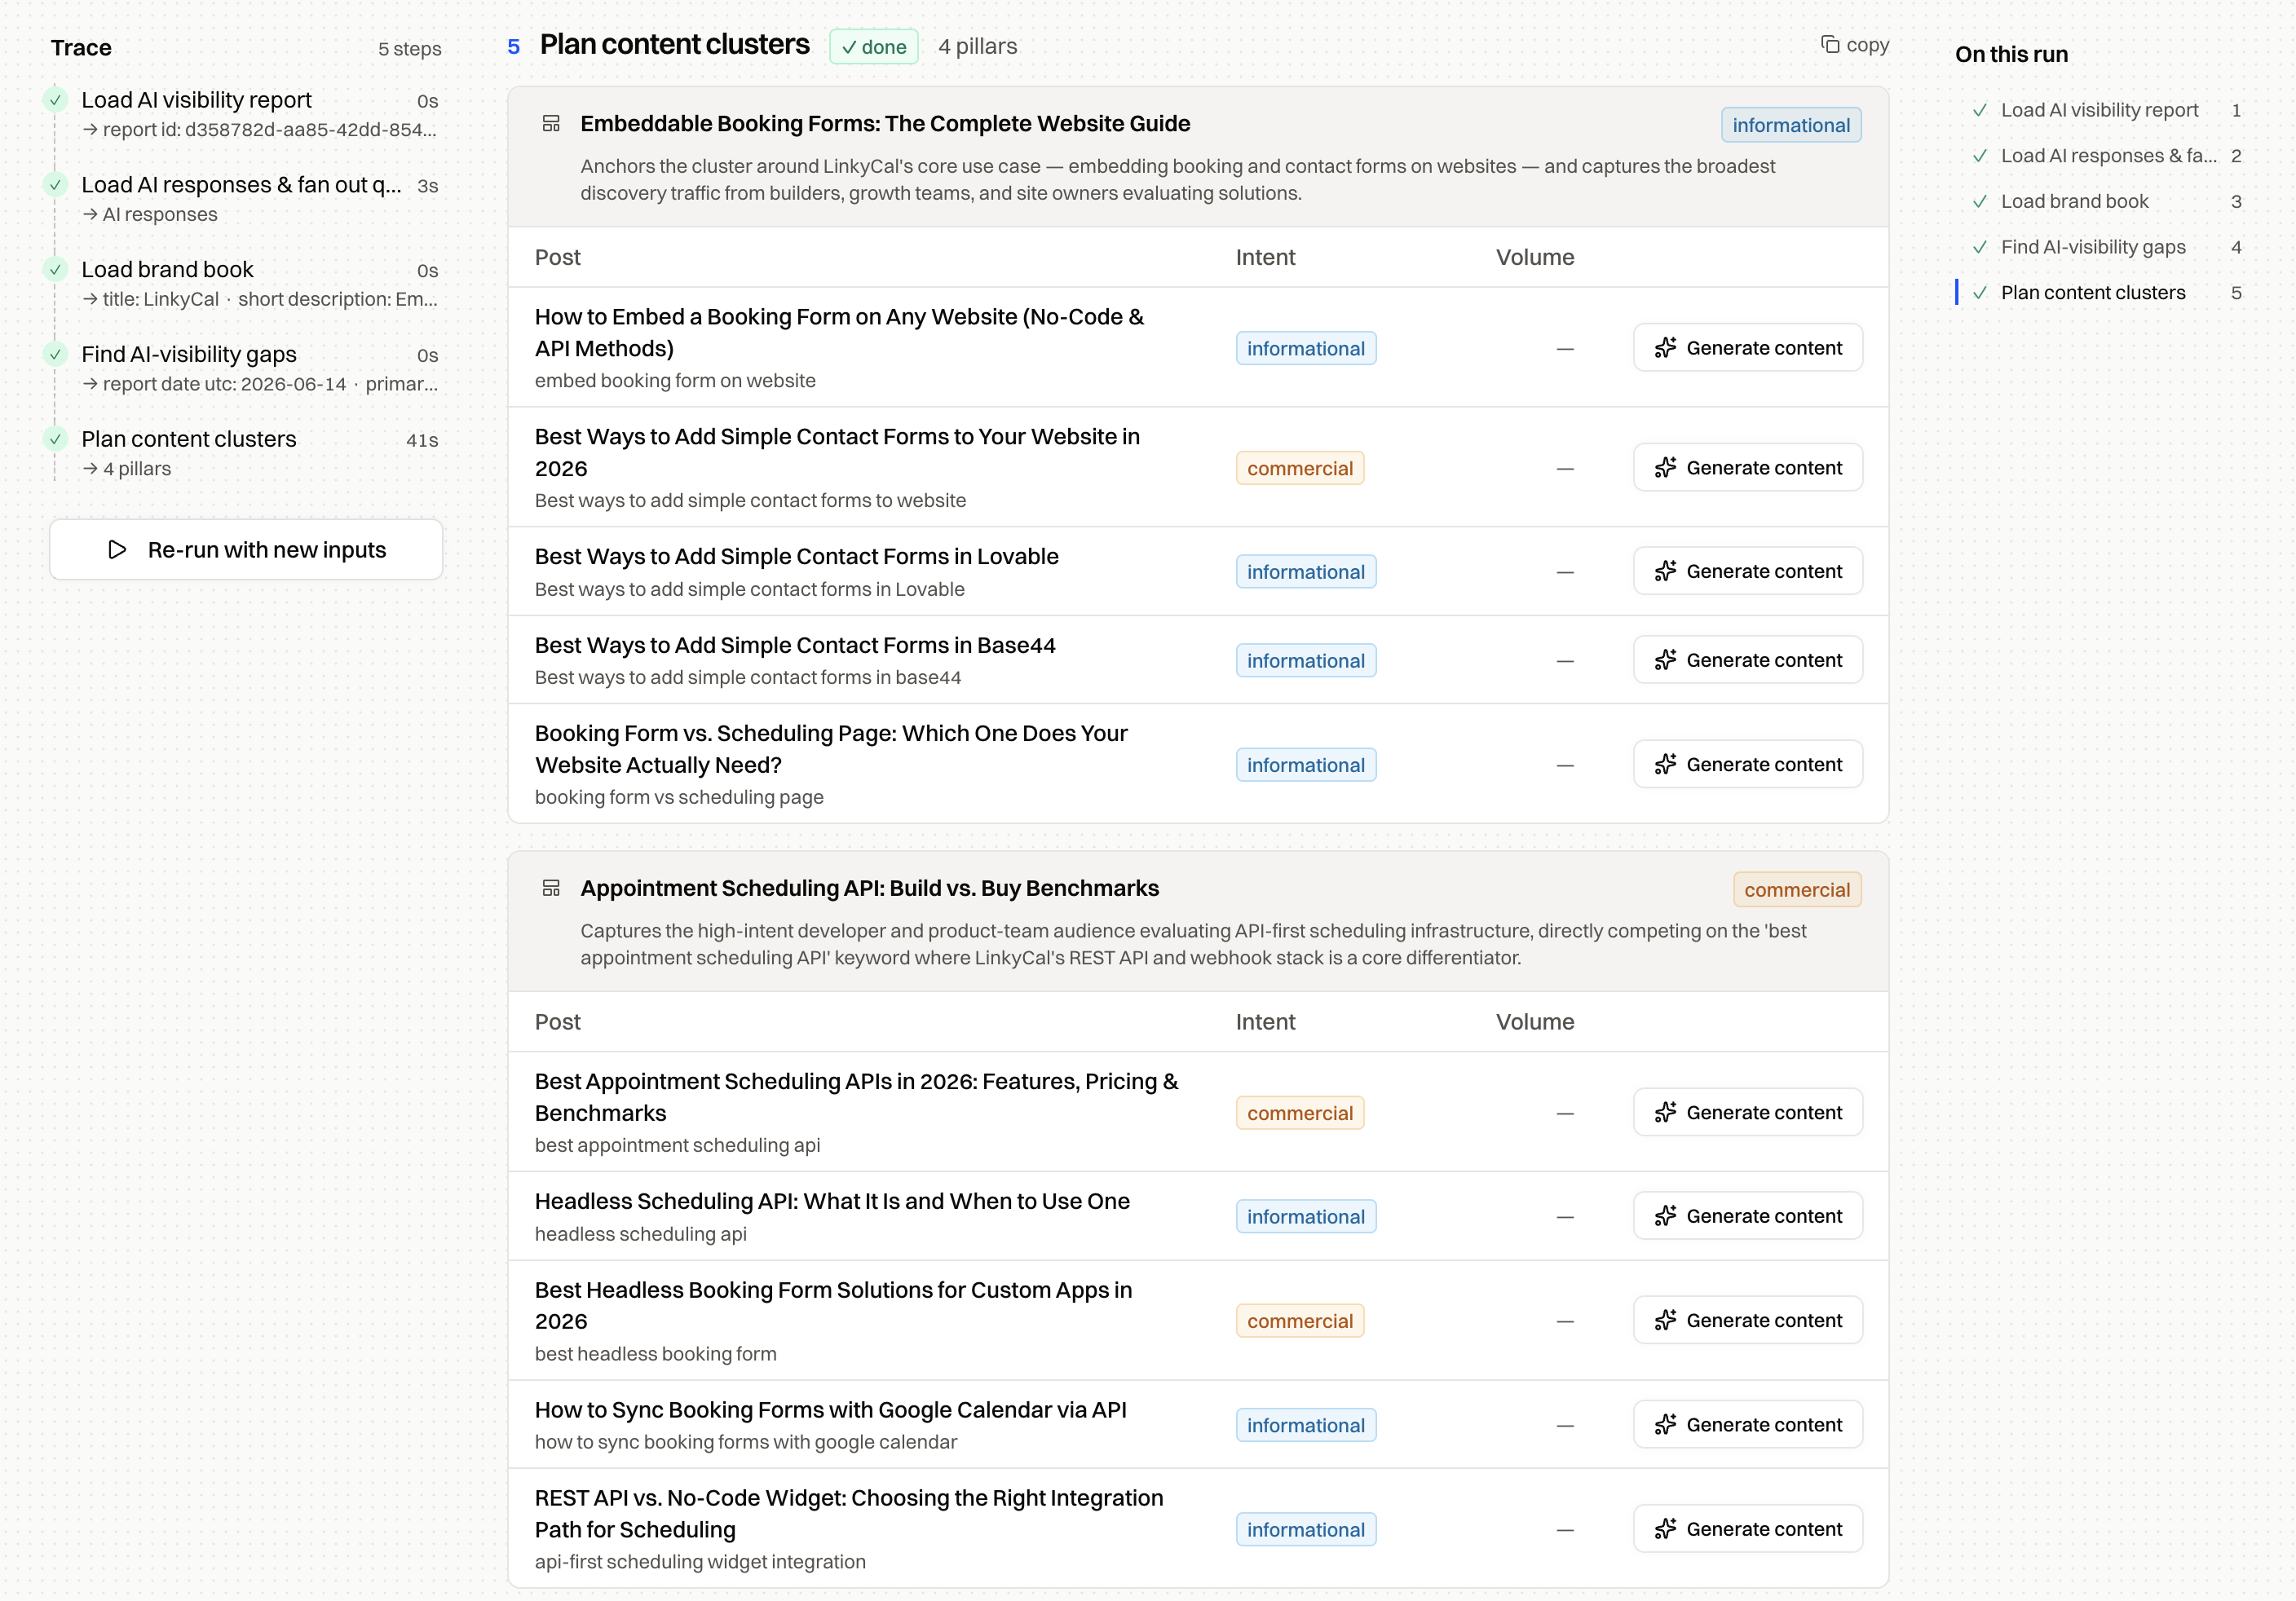This screenshot has height=1601, width=2296.
Task: Click Post column header in first cluster table
Action: point(557,257)
